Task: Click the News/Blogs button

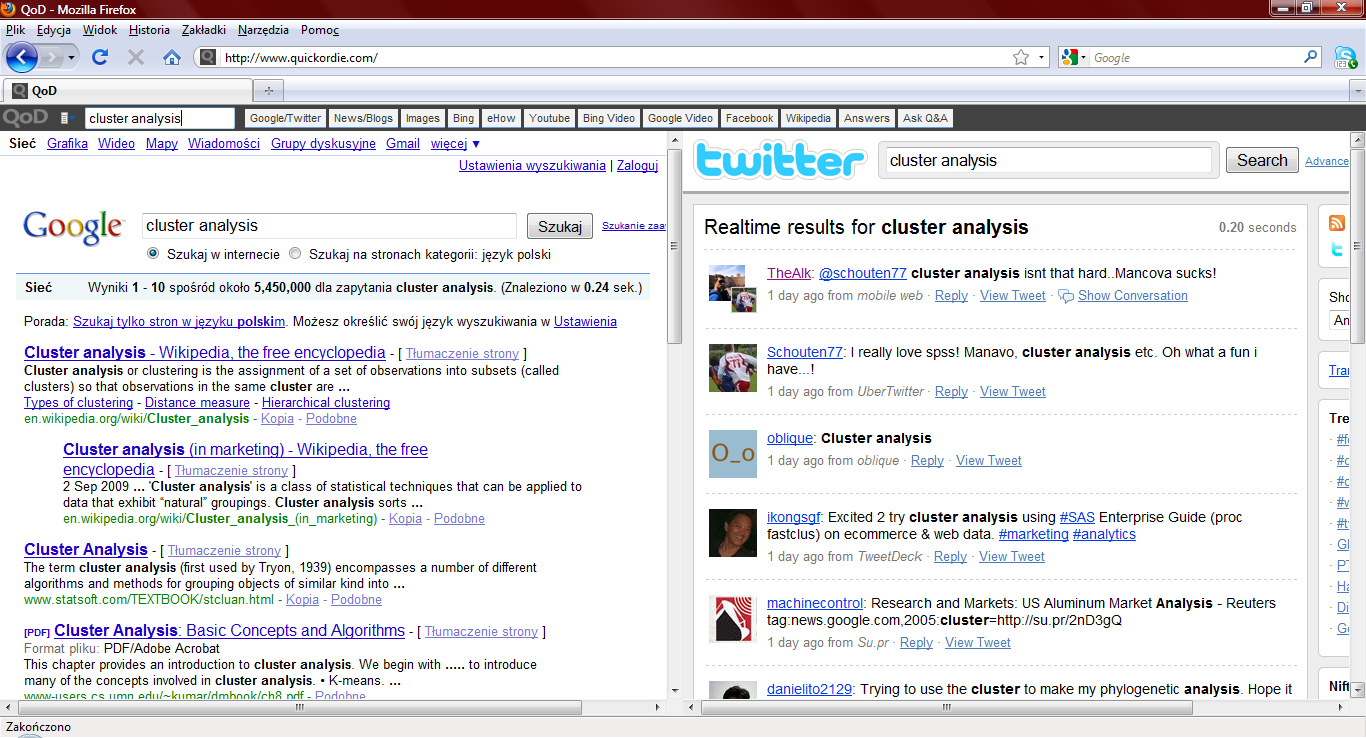Action: 364,118
